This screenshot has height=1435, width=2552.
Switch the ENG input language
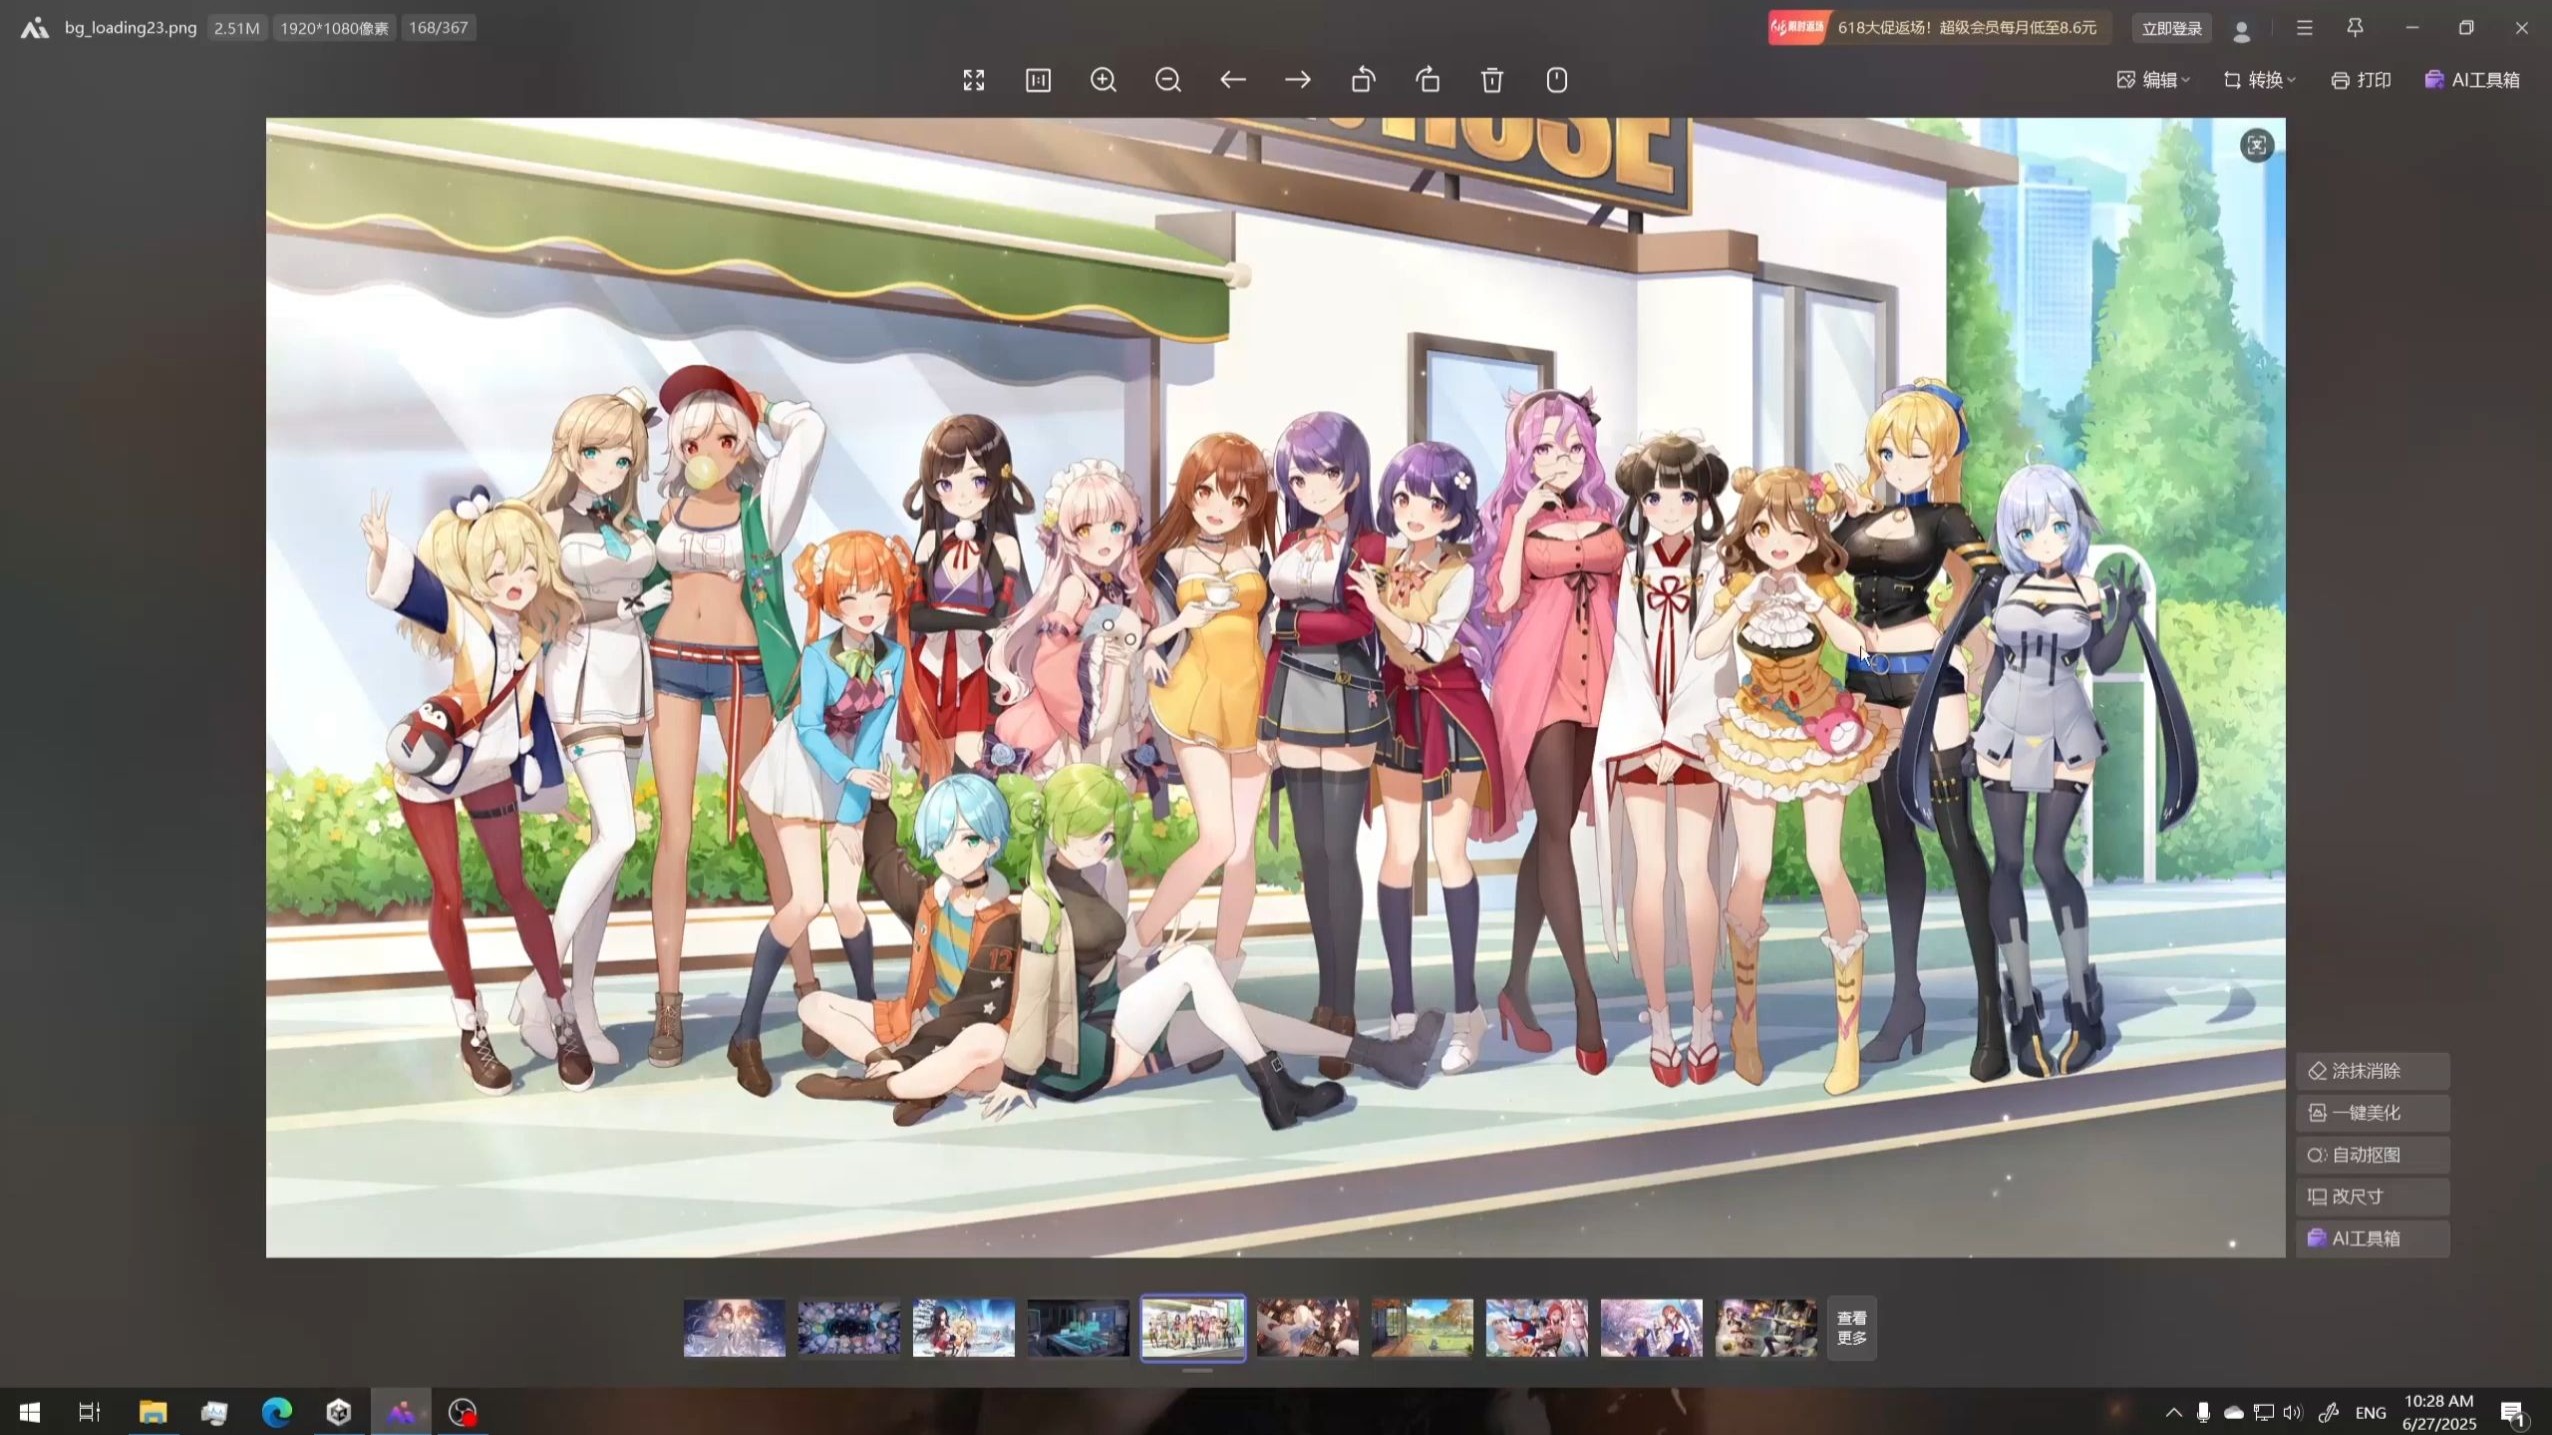click(x=2370, y=1413)
